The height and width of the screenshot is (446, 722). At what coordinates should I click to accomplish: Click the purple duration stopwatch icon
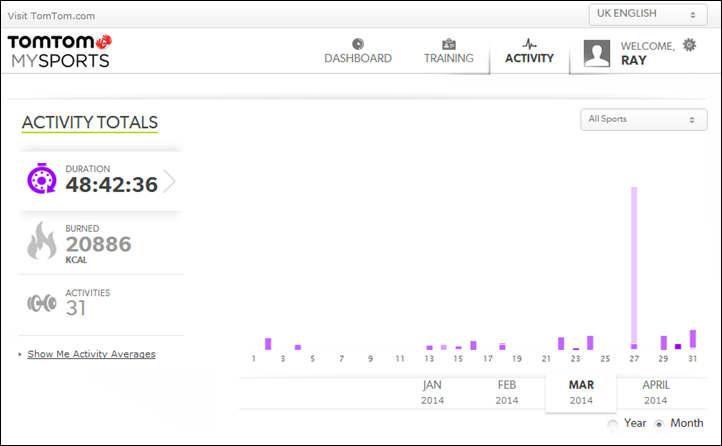point(41,179)
